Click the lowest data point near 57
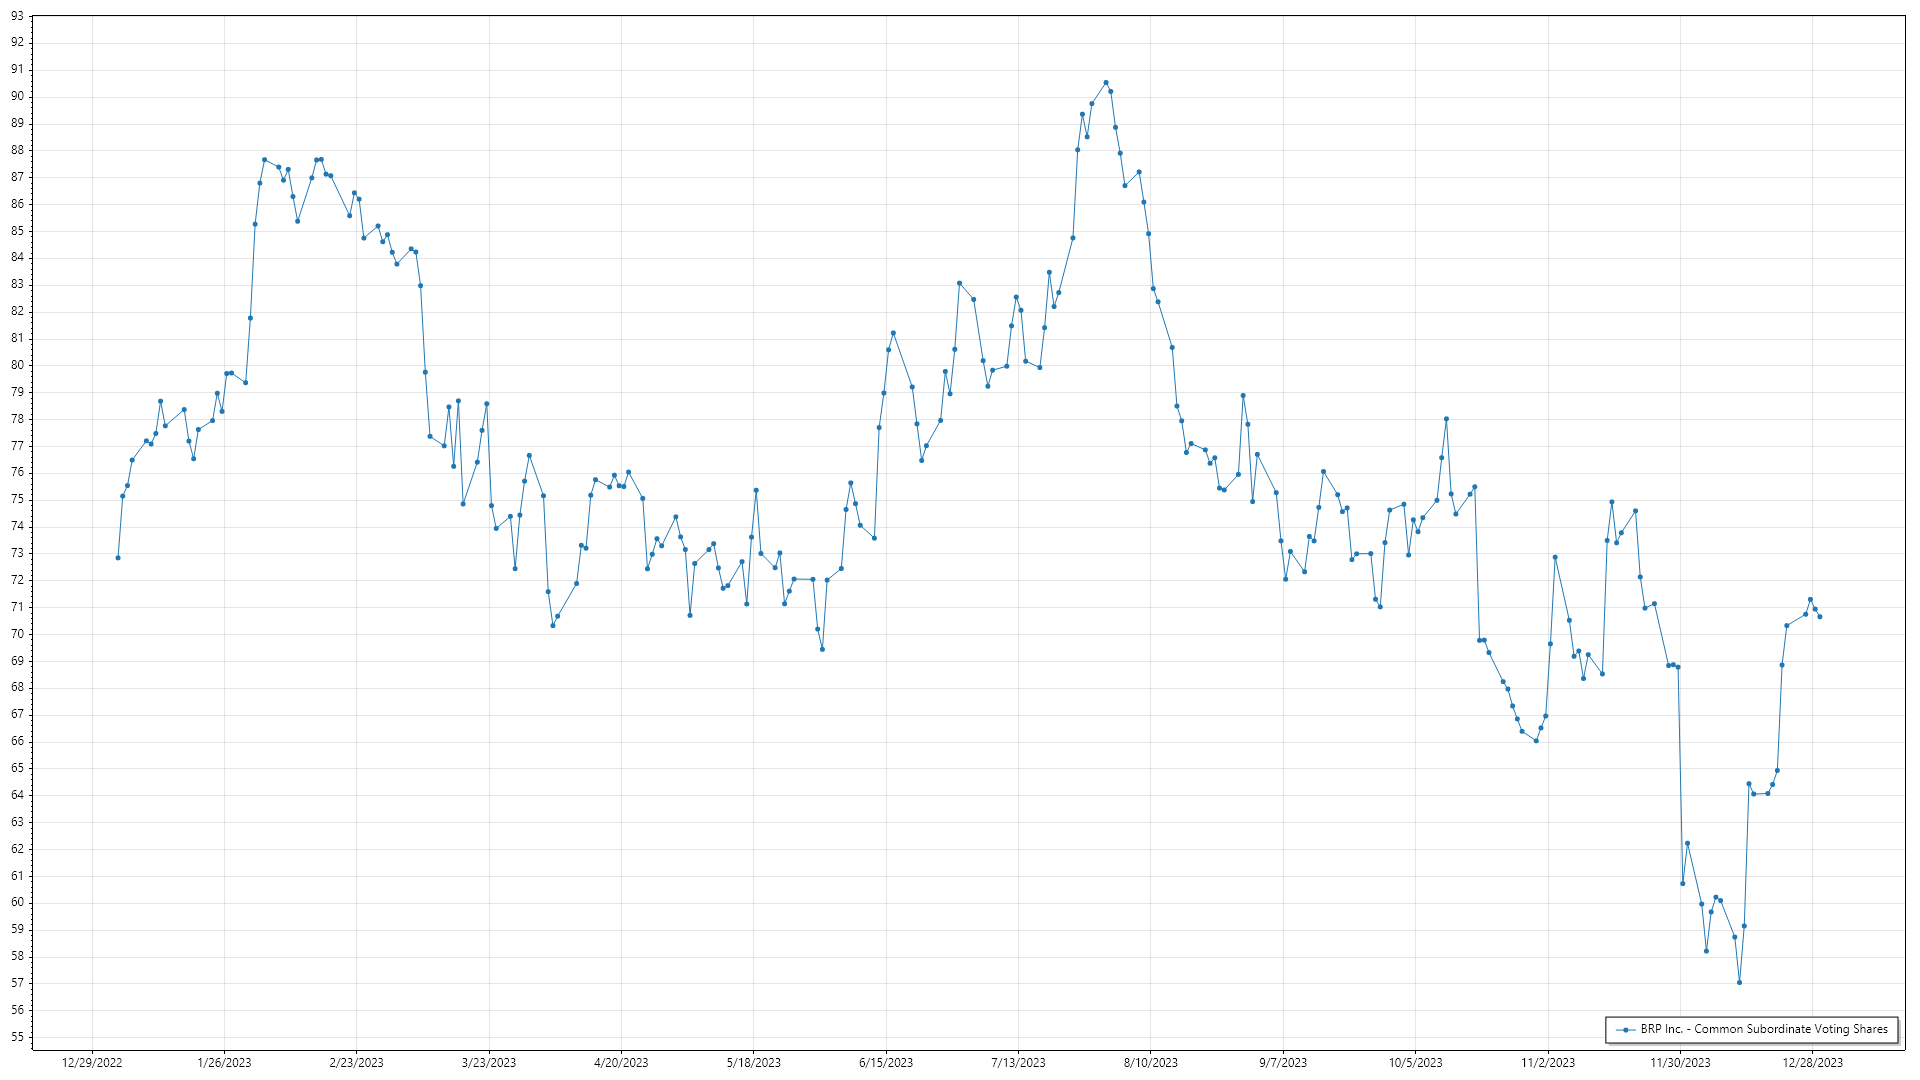1920x1080 pixels. pos(1740,983)
